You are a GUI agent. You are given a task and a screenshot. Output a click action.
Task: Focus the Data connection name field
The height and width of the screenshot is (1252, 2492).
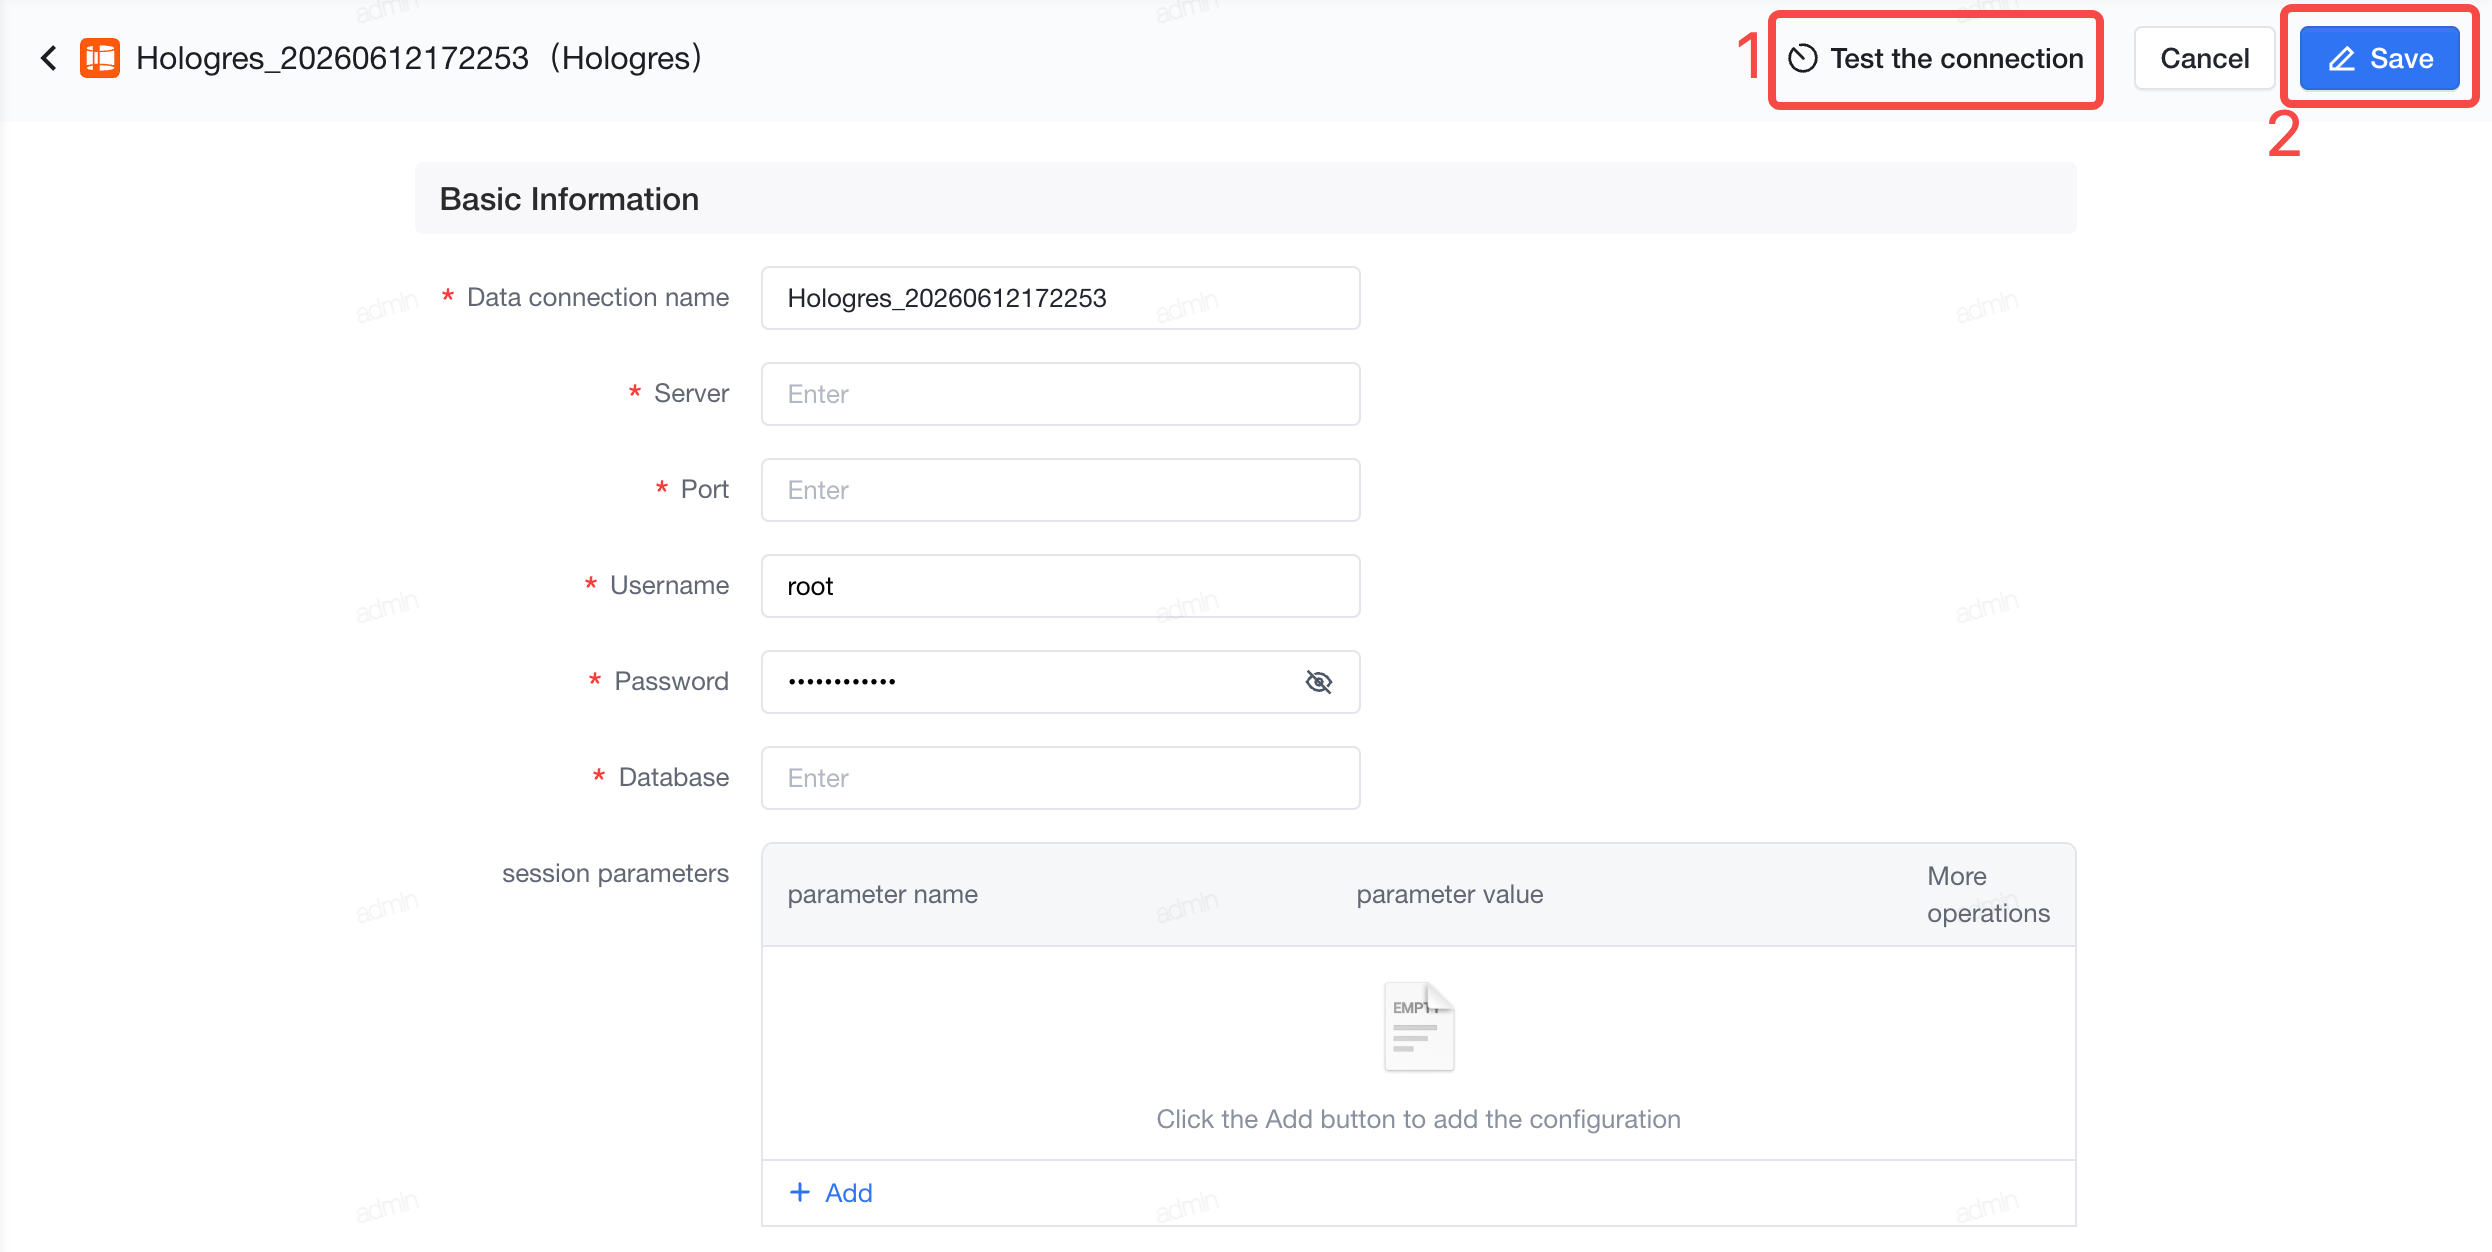coord(1060,298)
